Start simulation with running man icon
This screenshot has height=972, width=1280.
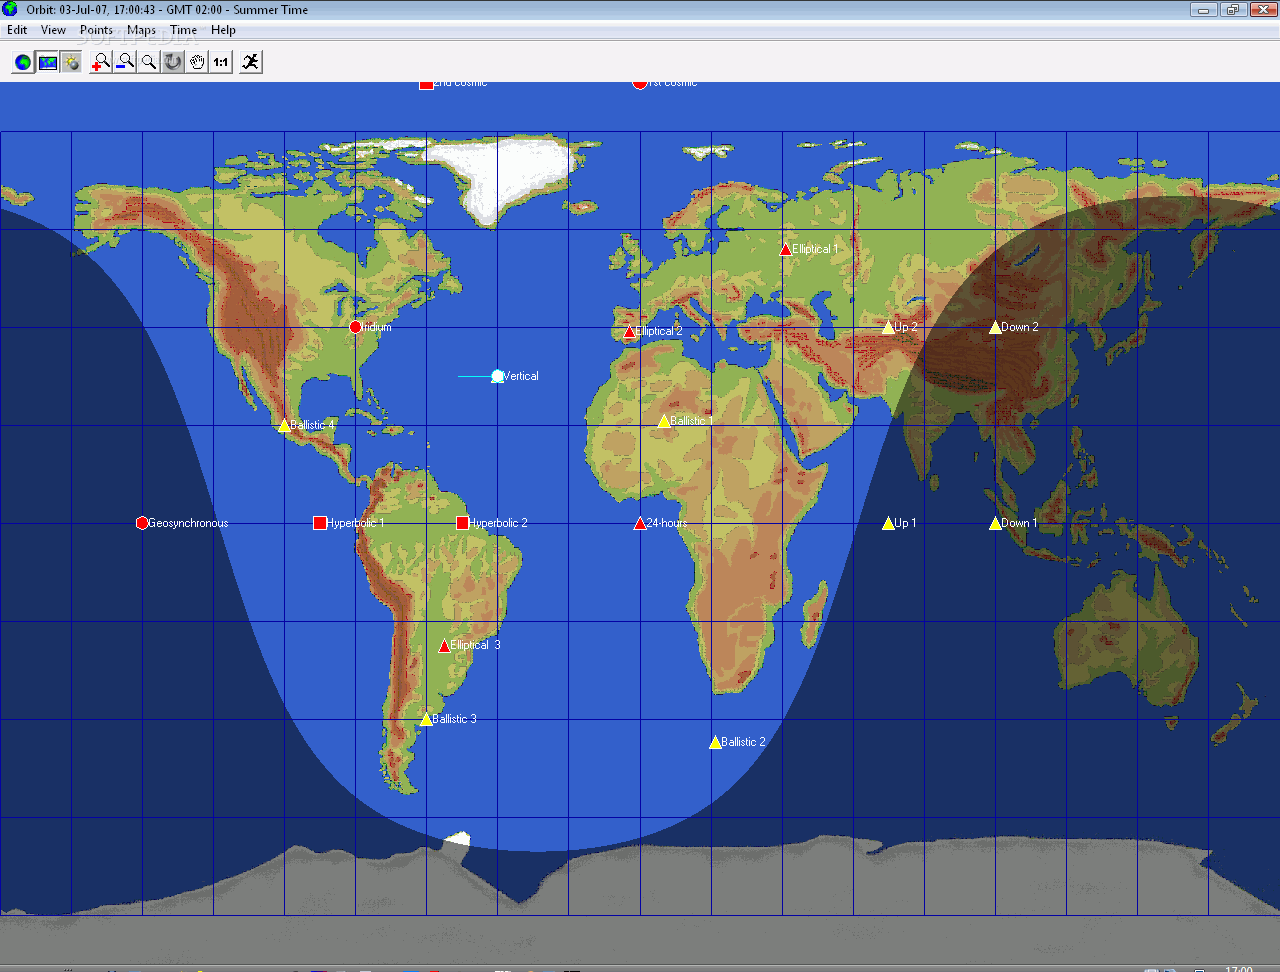pos(251,62)
